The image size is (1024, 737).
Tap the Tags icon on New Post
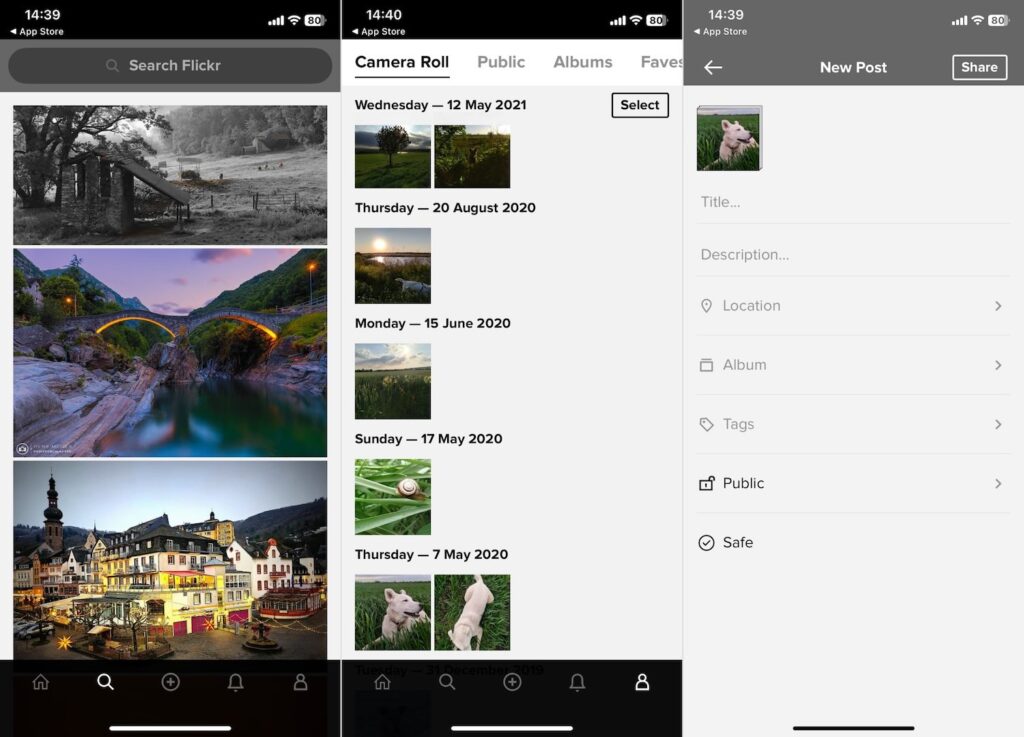(x=707, y=424)
